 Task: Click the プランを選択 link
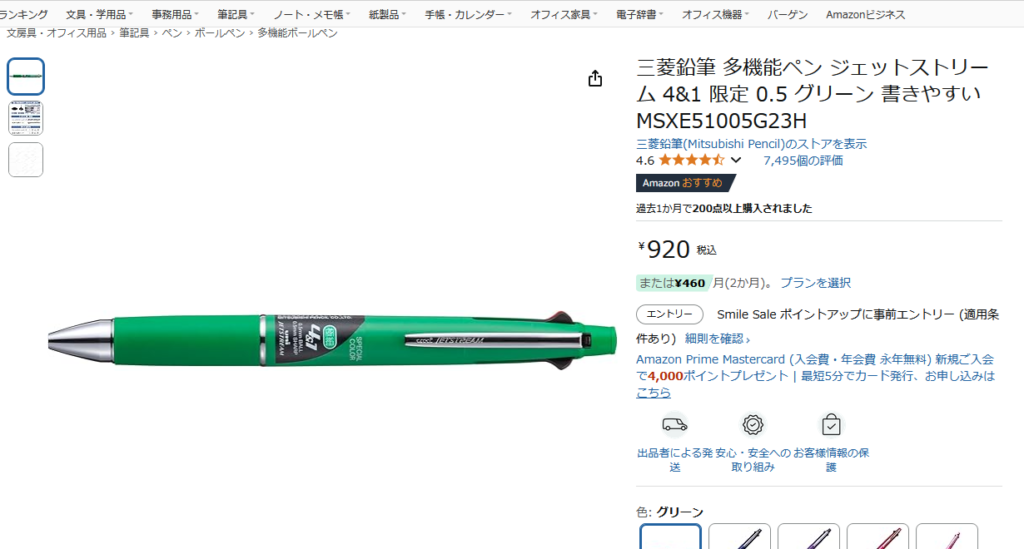[816, 283]
